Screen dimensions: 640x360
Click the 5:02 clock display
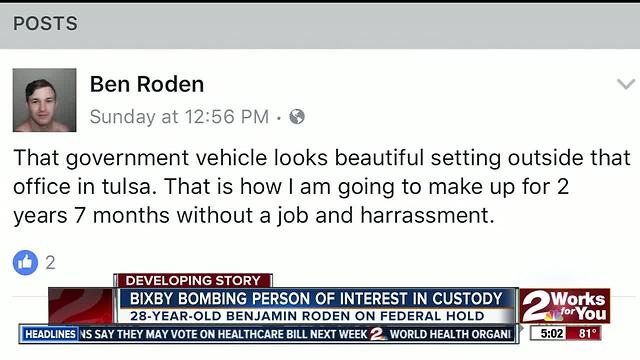tap(551, 333)
